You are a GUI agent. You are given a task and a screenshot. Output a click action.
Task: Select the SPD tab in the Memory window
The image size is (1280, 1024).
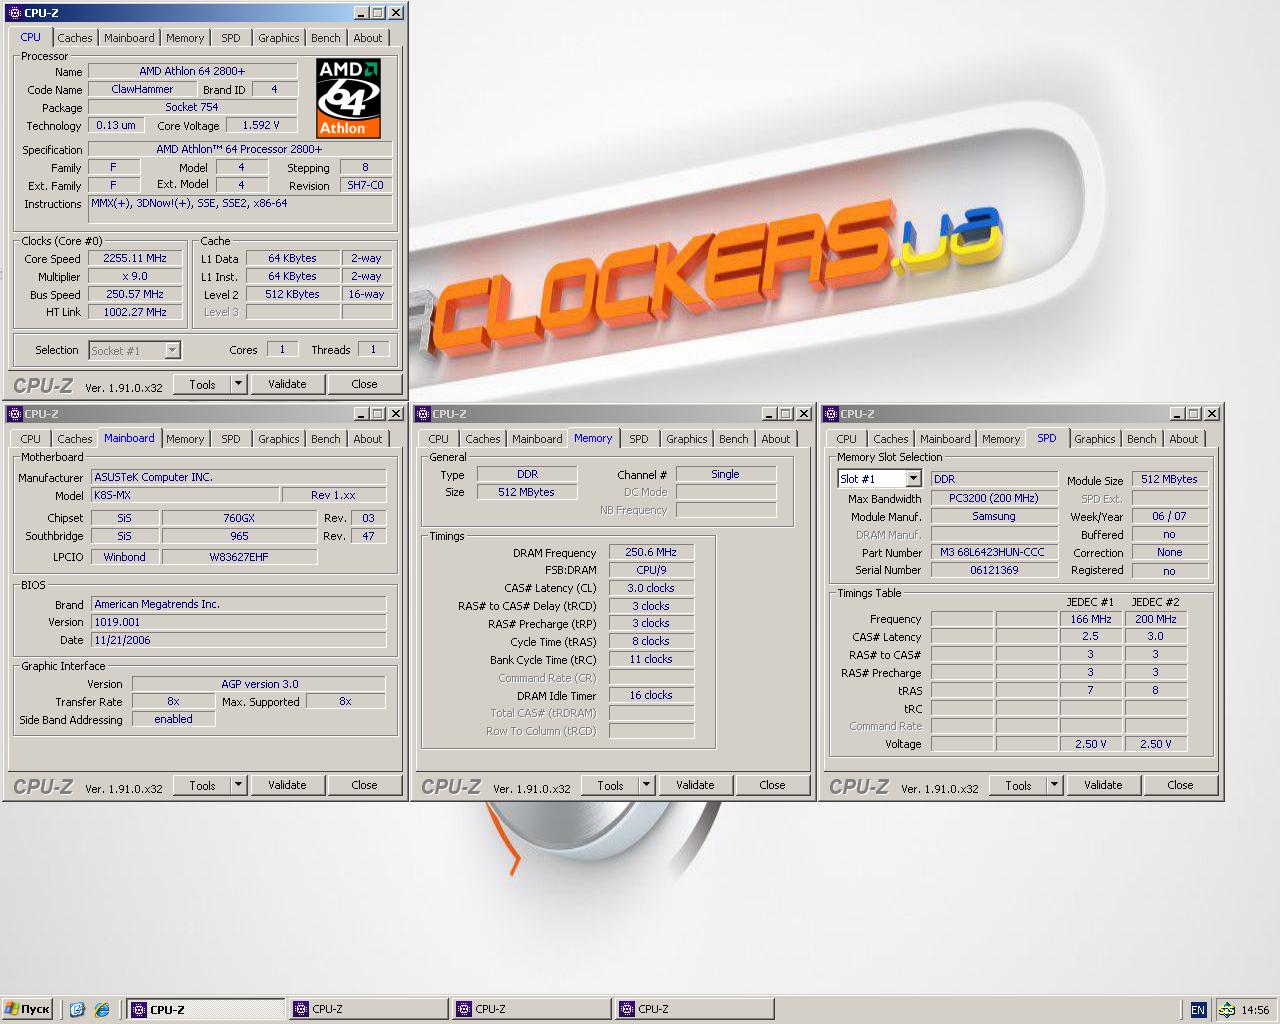click(x=639, y=439)
